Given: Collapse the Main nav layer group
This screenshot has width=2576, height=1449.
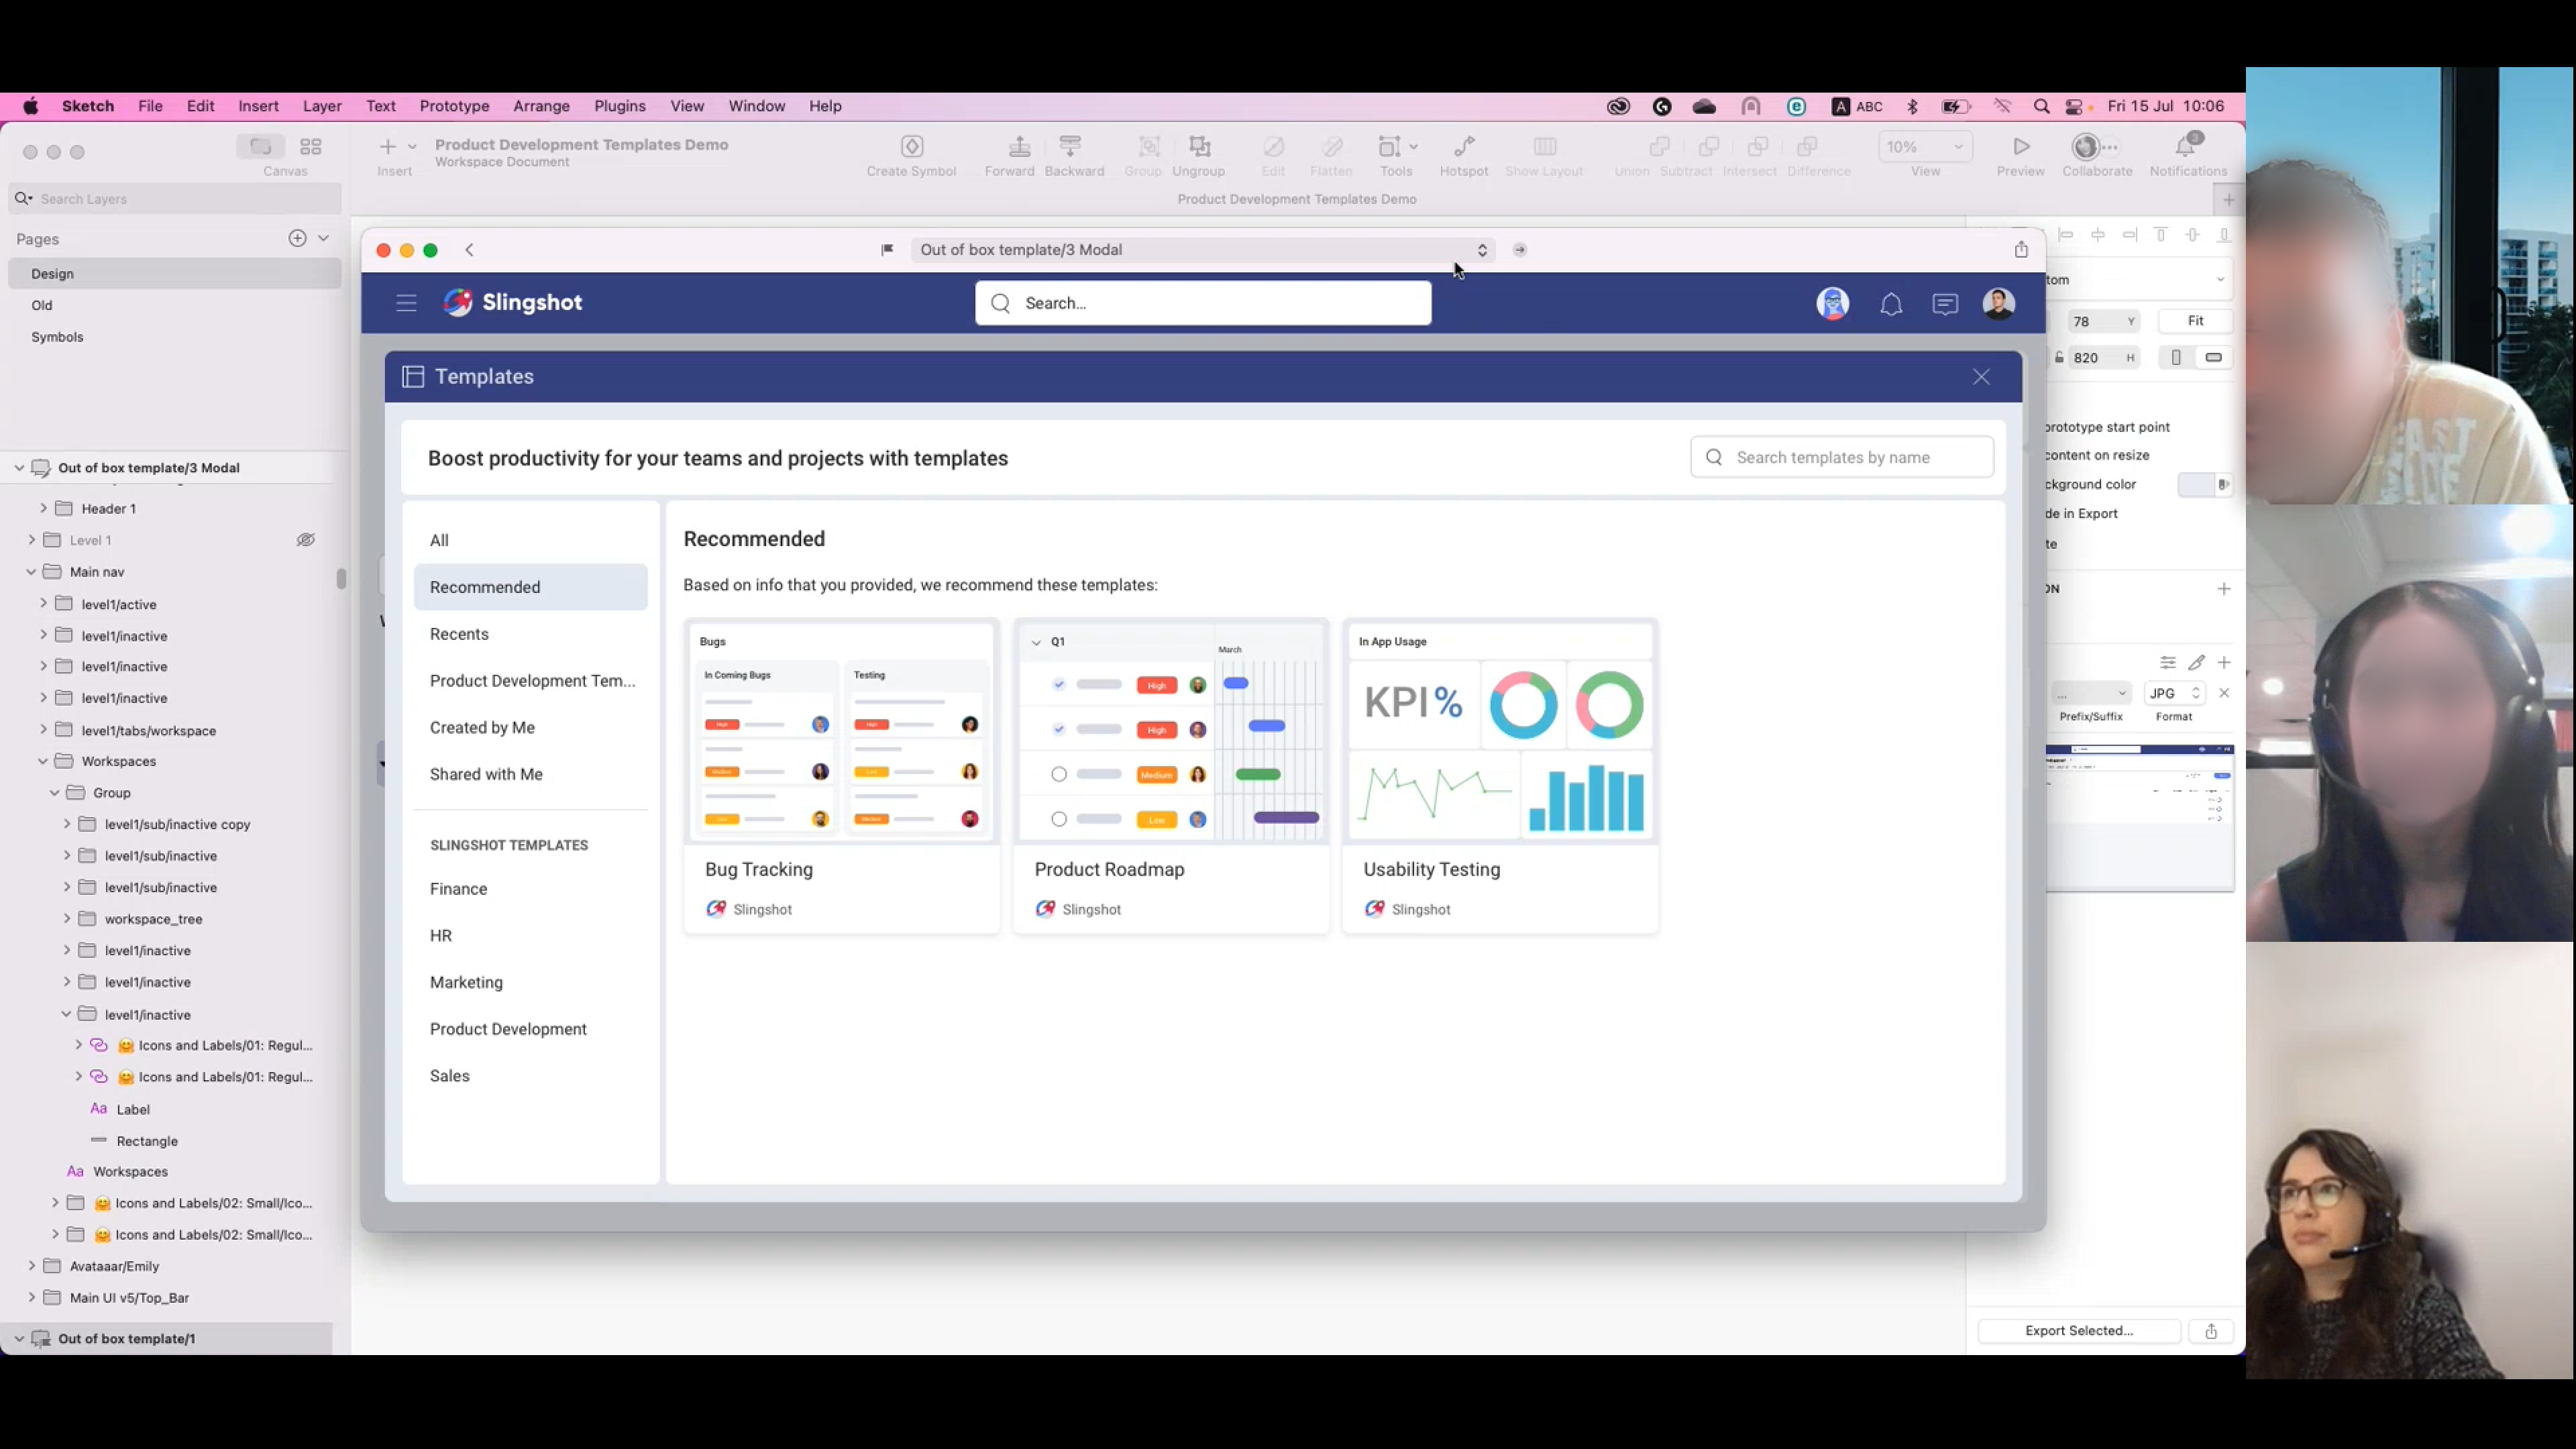Looking at the screenshot, I should point(31,572).
